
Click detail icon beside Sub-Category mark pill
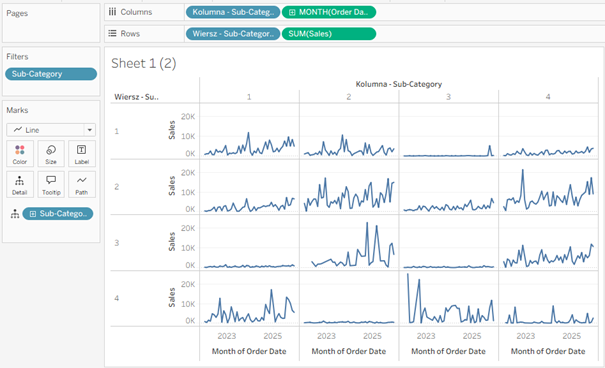15,214
